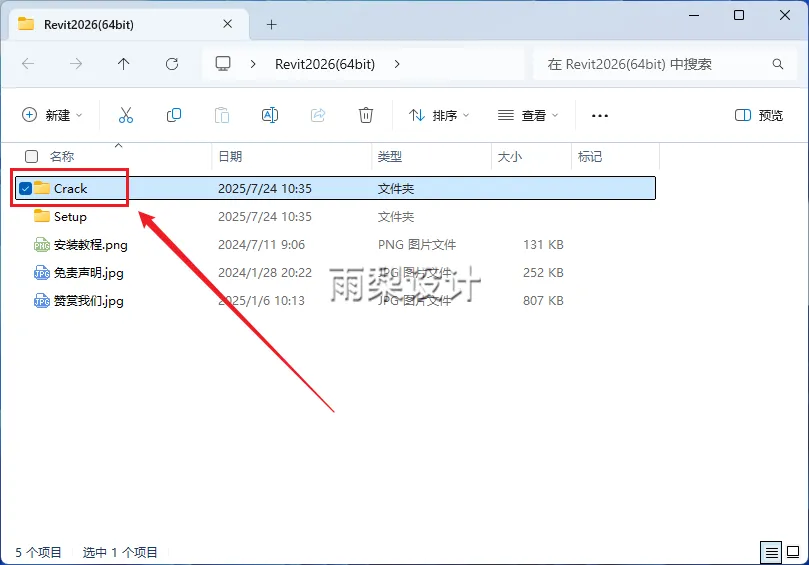The height and width of the screenshot is (565, 809).
Task: Click the 807 KB size value
Action: pos(543,300)
